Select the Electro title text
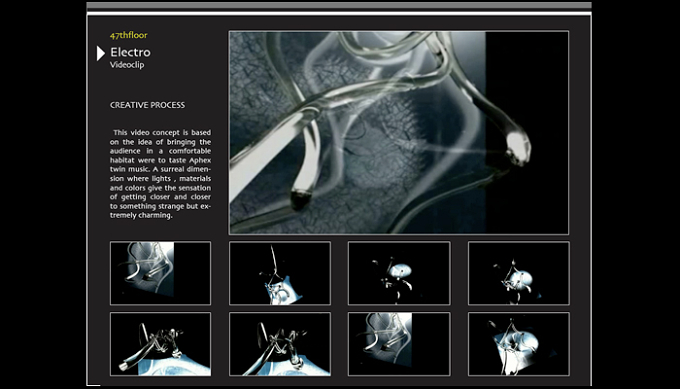This screenshot has height=389, width=680. click(x=130, y=52)
